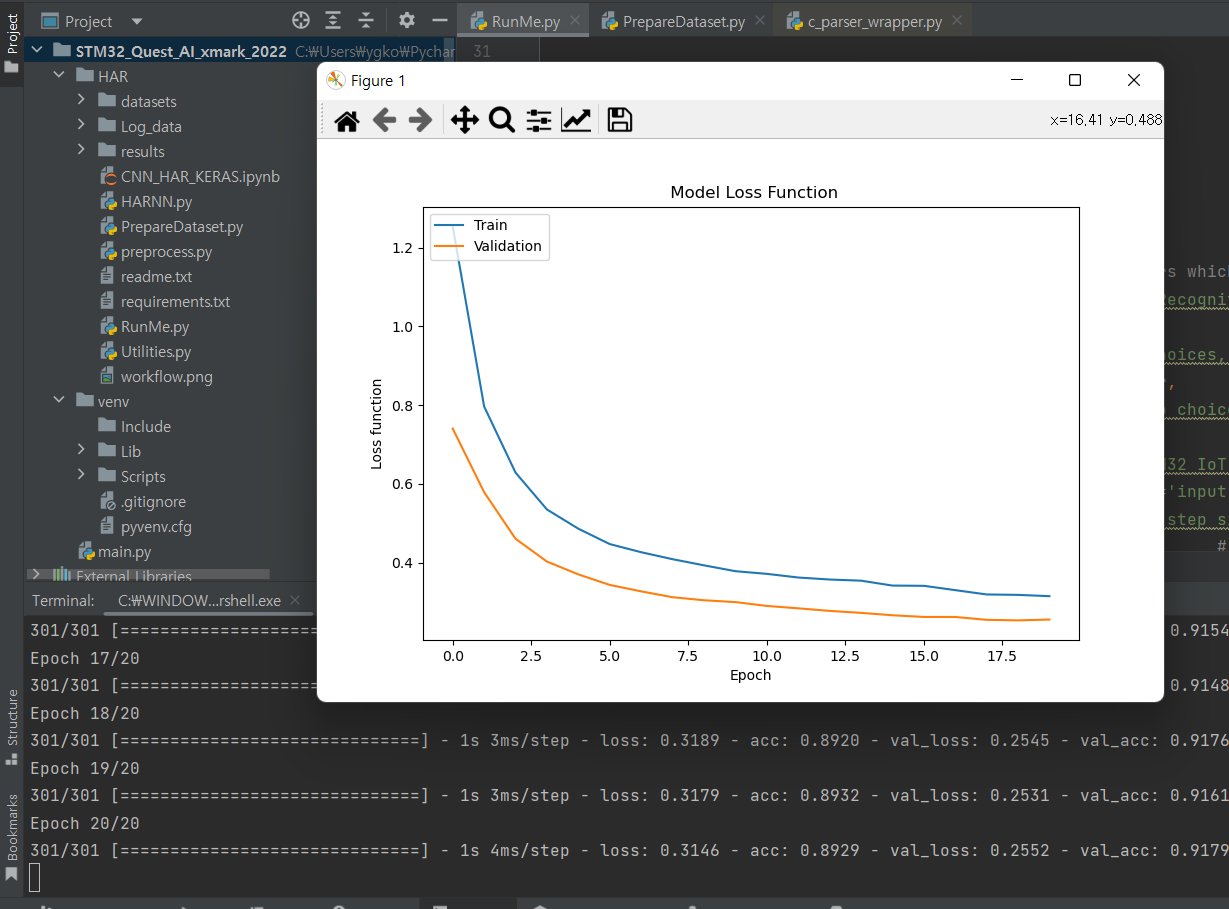Open Project panel settings gear
The height and width of the screenshot is (909, 1229).
click(406, 20)
